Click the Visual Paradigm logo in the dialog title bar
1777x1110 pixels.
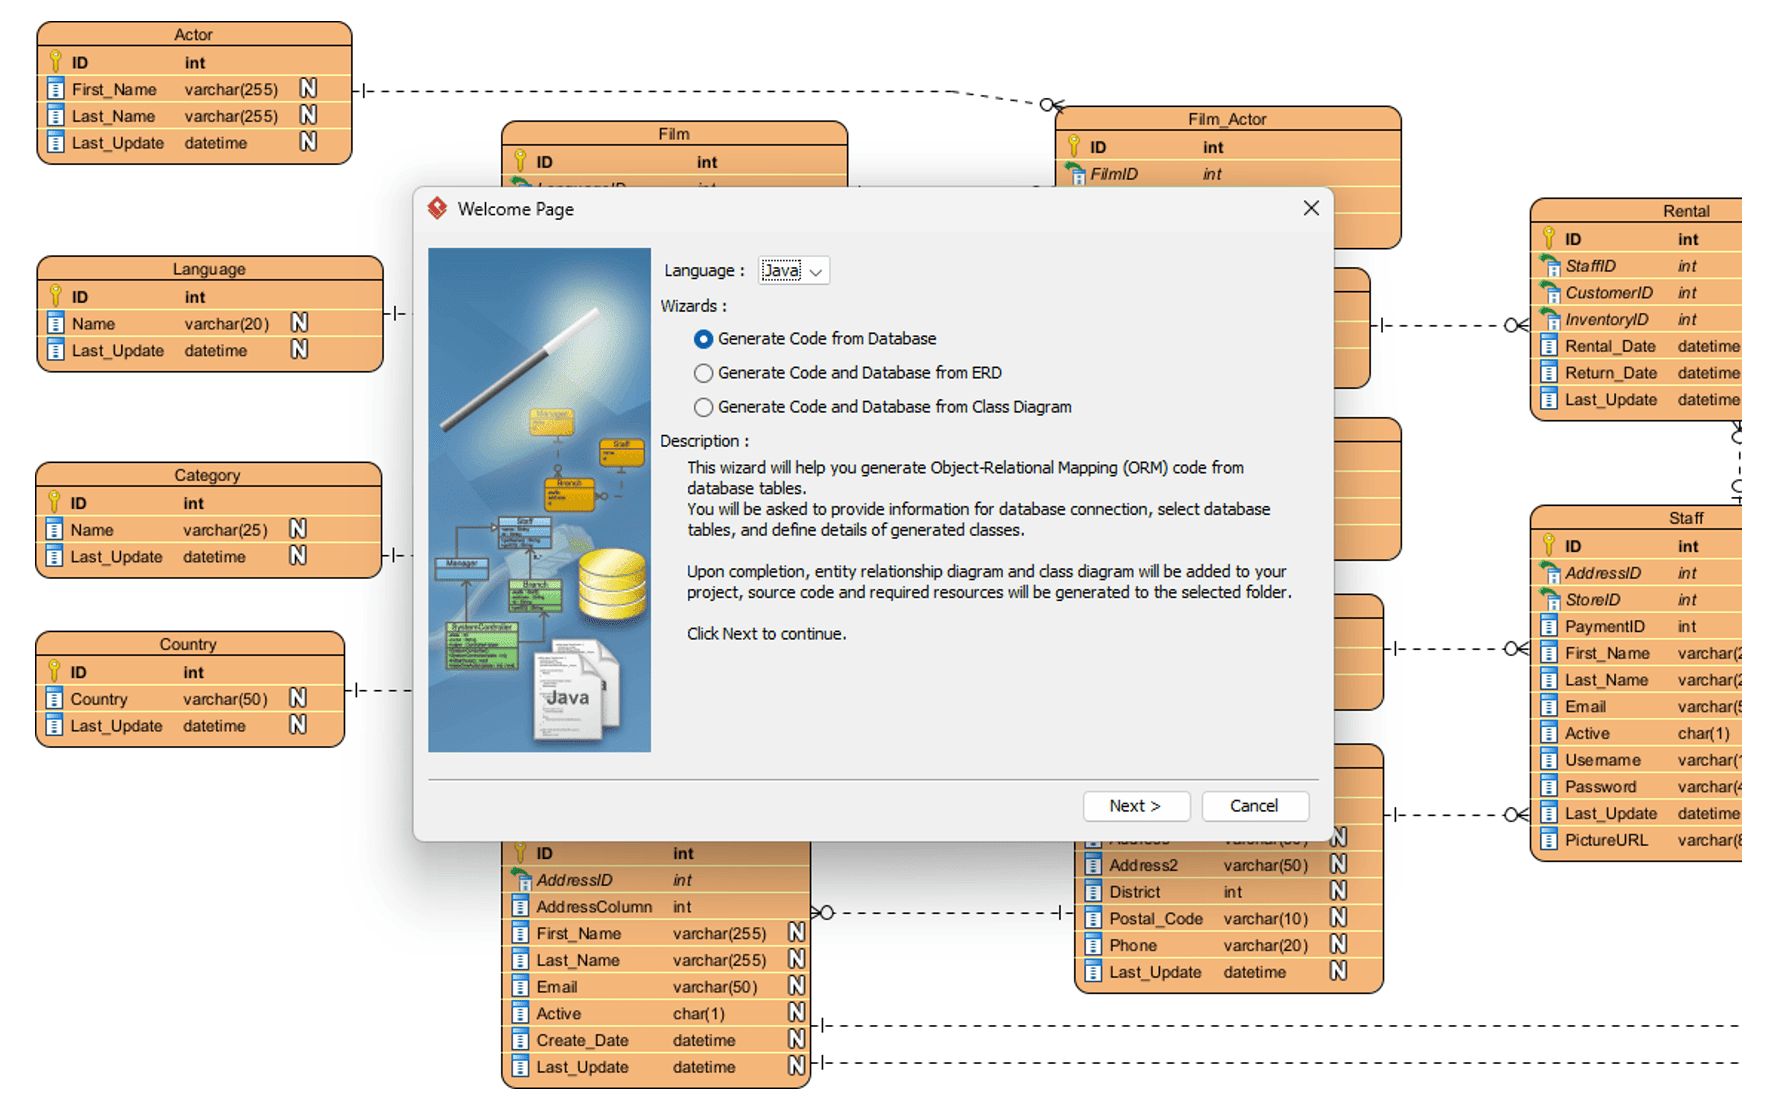[x=437, y=209]
